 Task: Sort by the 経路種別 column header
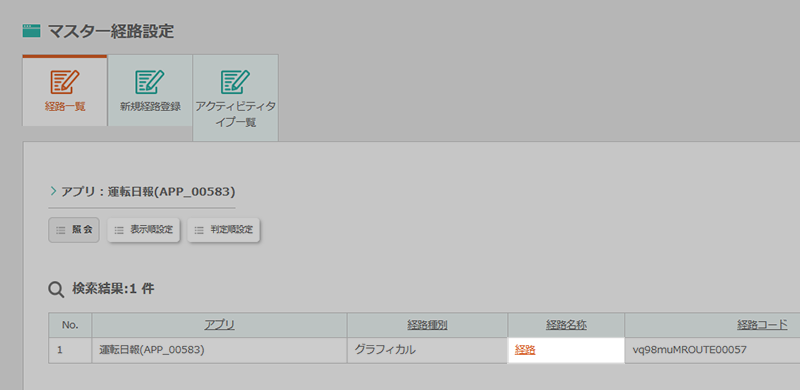point(428,325)
